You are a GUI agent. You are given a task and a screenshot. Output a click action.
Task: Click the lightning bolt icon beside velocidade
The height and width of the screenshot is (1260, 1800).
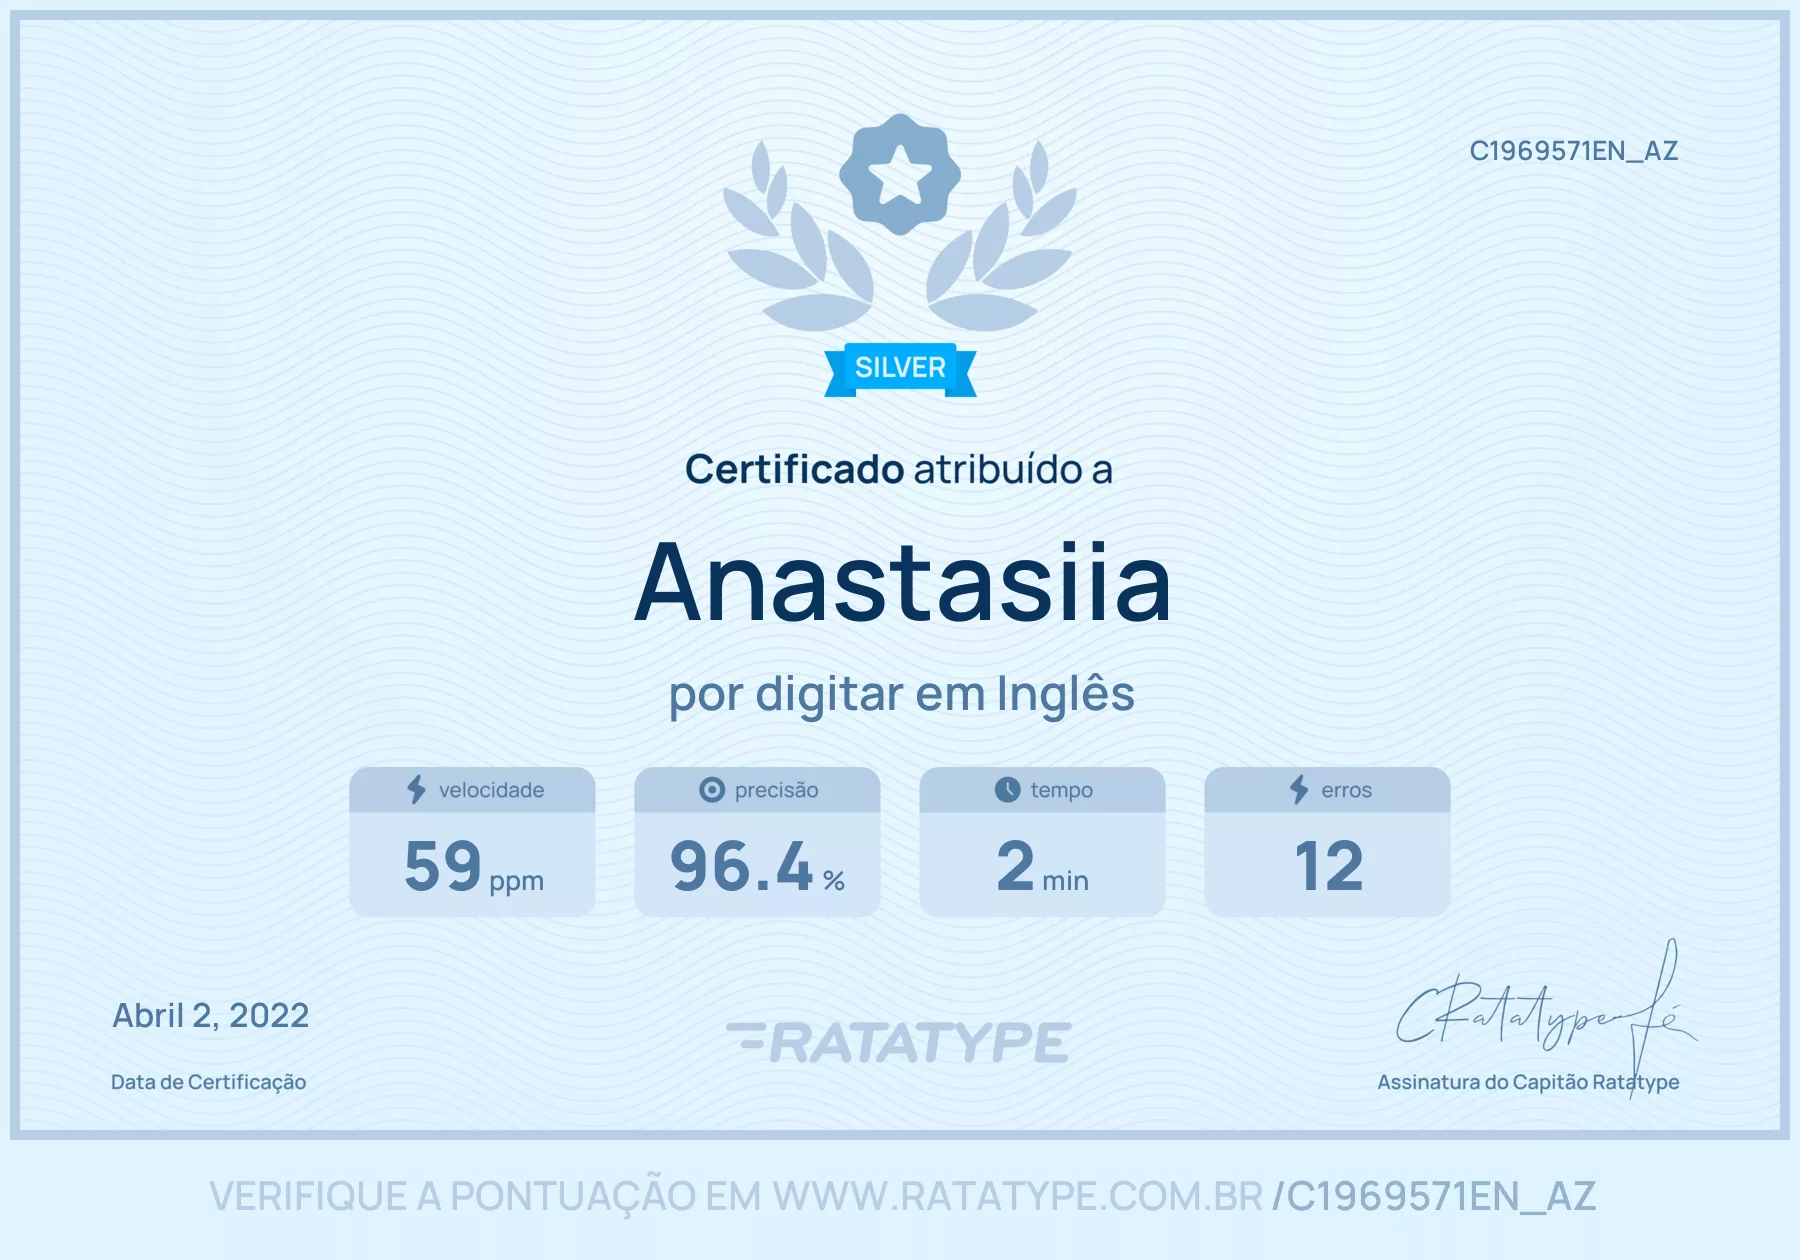416,790
